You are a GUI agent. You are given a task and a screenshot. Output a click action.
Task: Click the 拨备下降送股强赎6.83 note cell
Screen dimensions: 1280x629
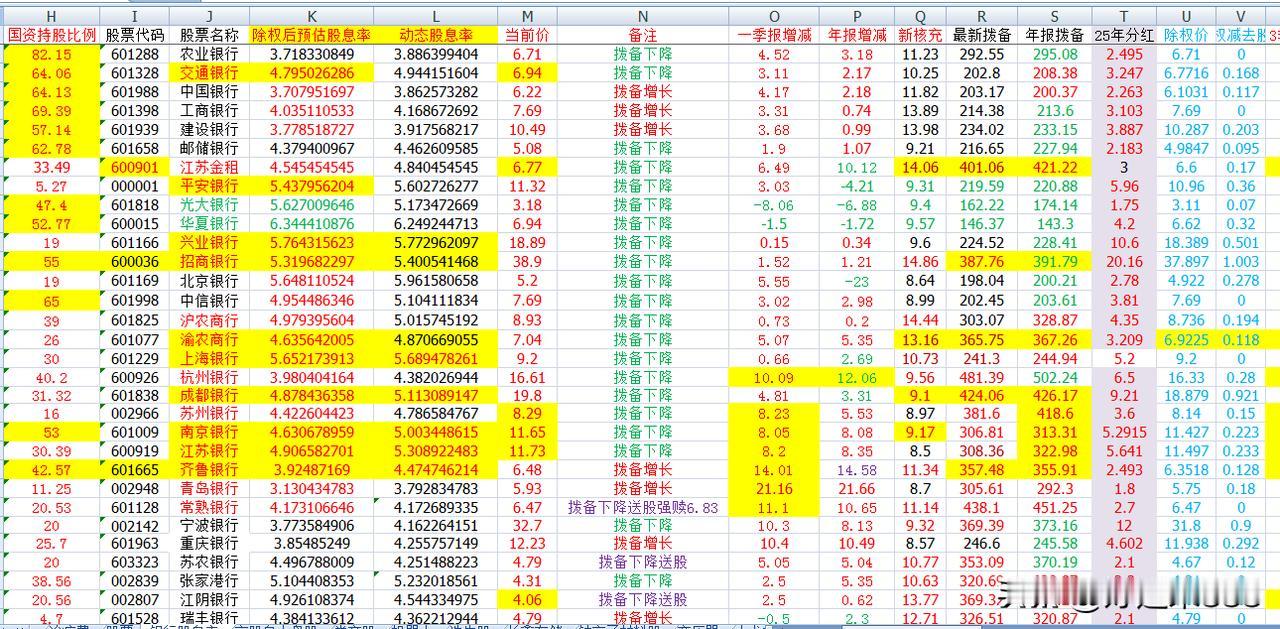pyautogui.click(x=642, y=507)
